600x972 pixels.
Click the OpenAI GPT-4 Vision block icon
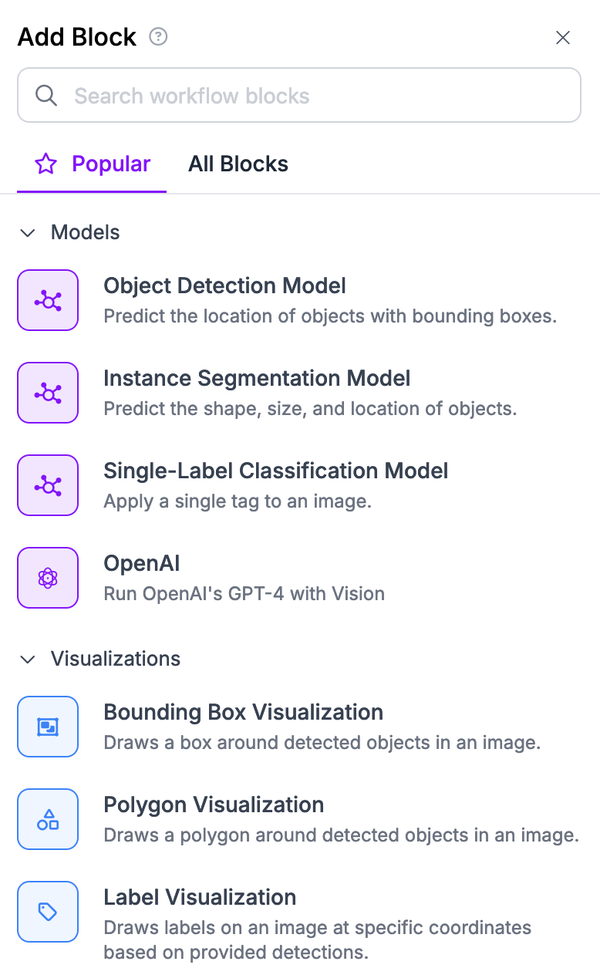click(x=47, y=577)
